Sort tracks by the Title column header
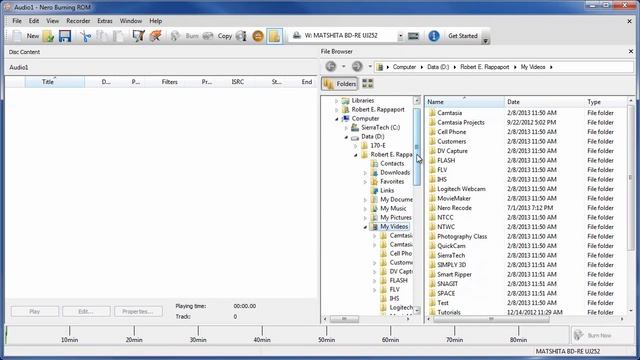Image resolution: width=640 pixels, height=360 pixels. tap(55, 82)
